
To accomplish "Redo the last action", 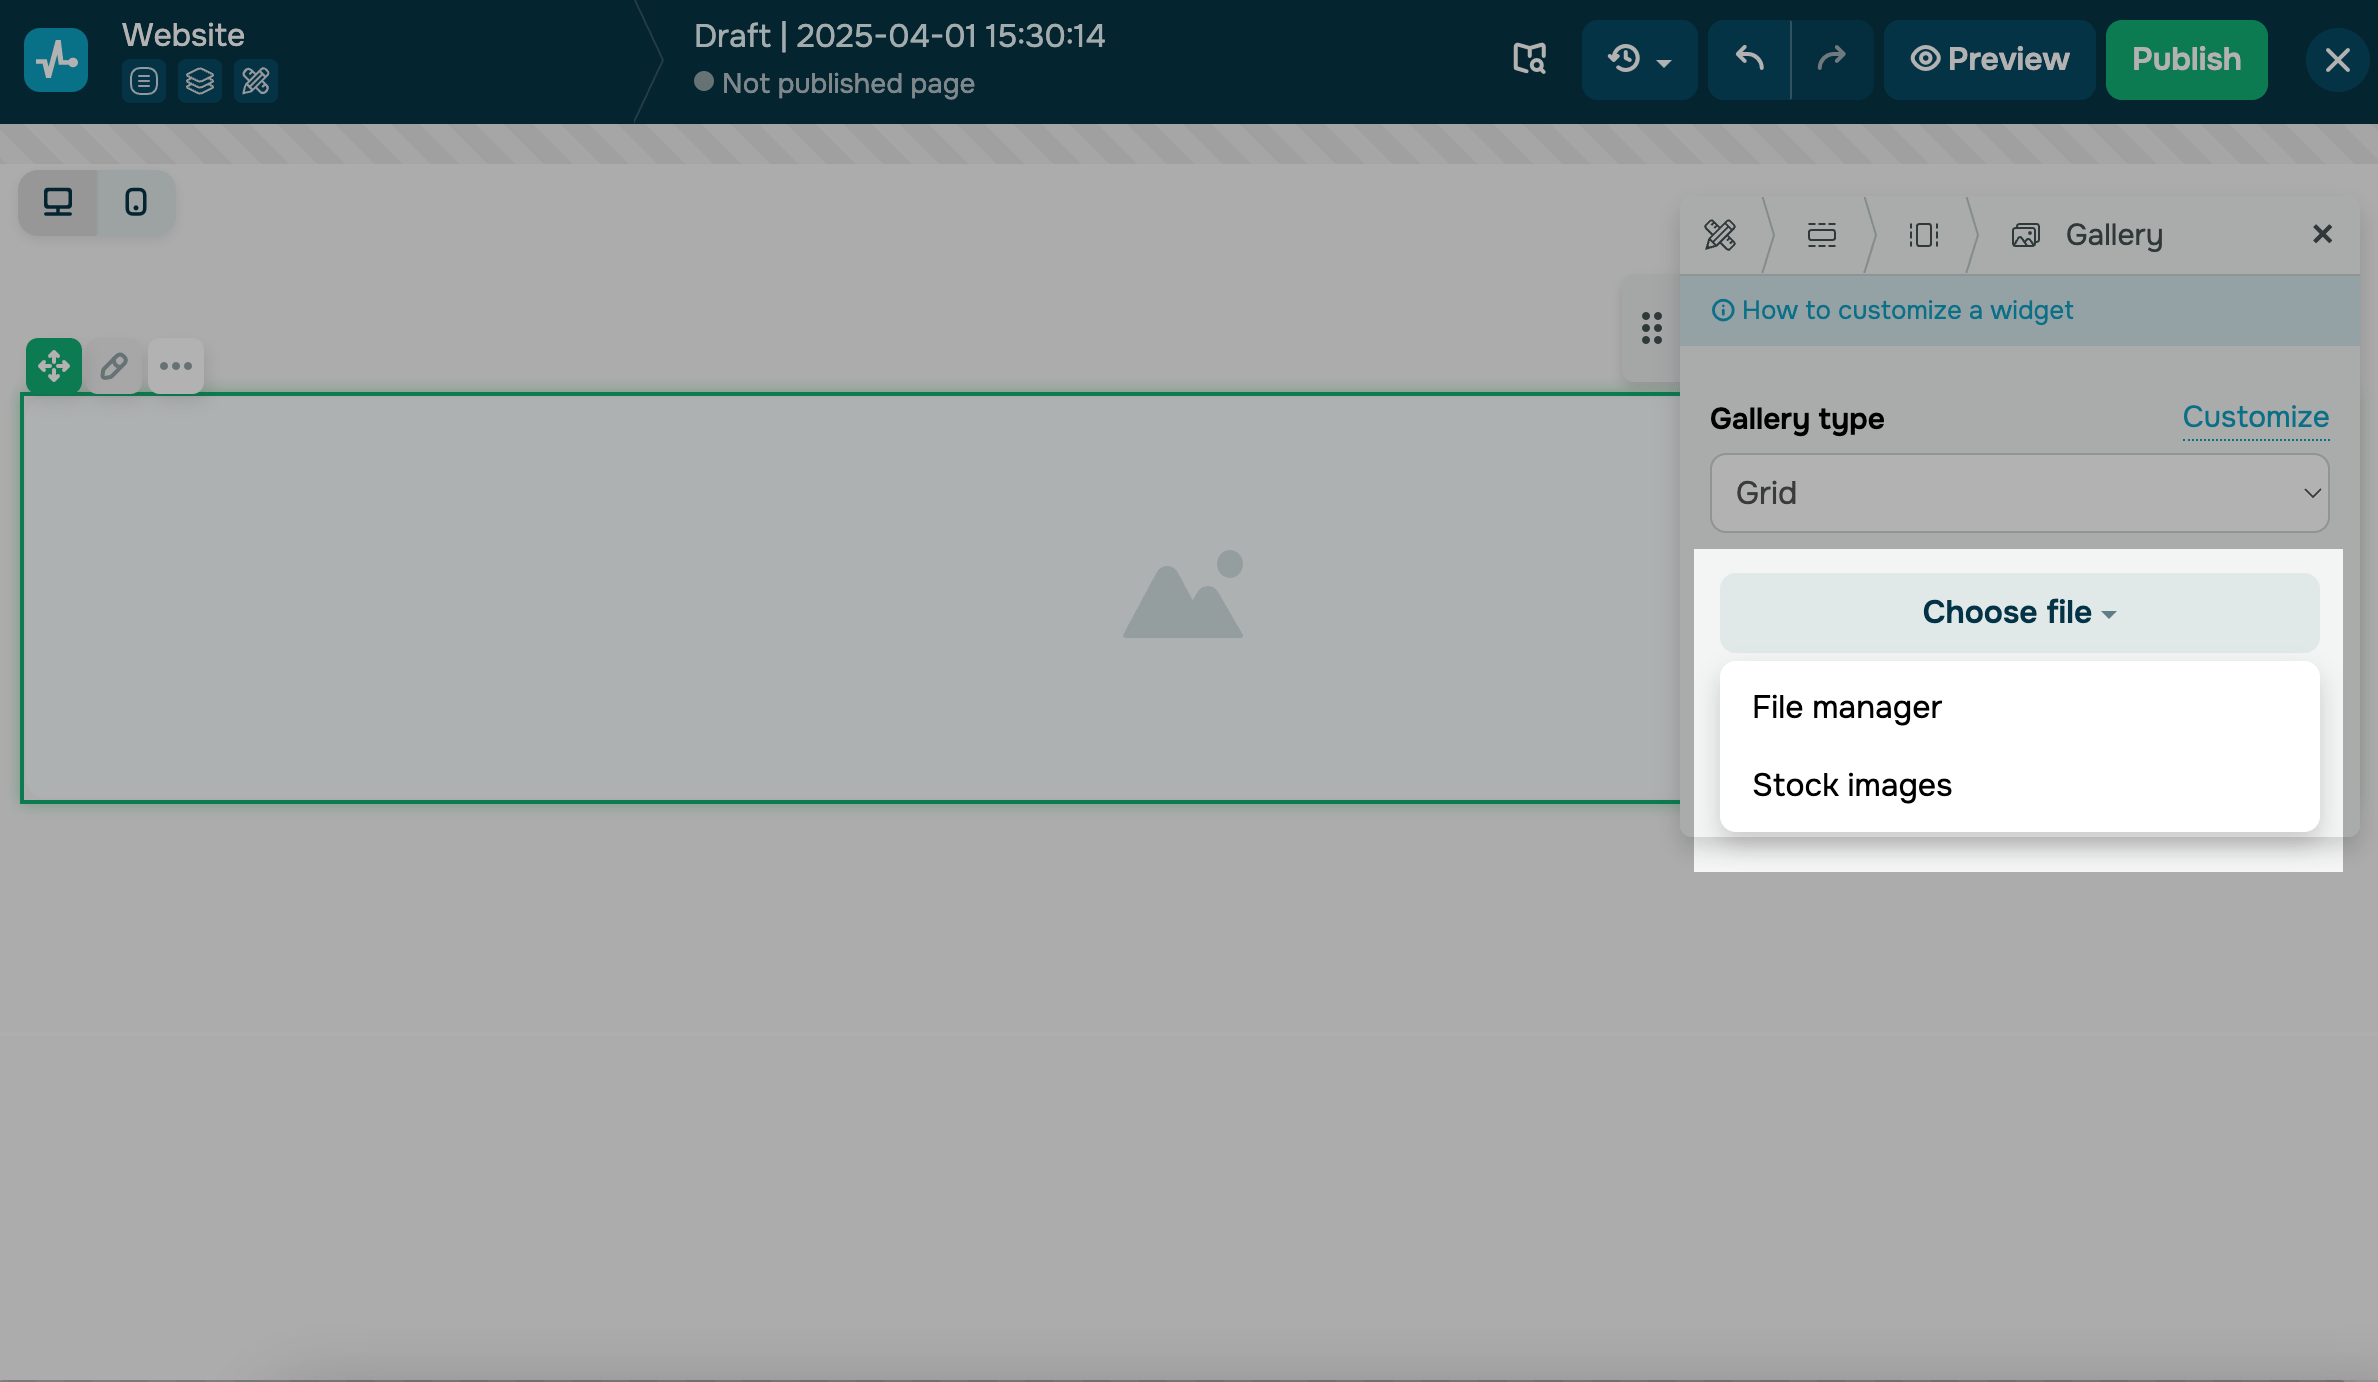I will pos(1831,59).
